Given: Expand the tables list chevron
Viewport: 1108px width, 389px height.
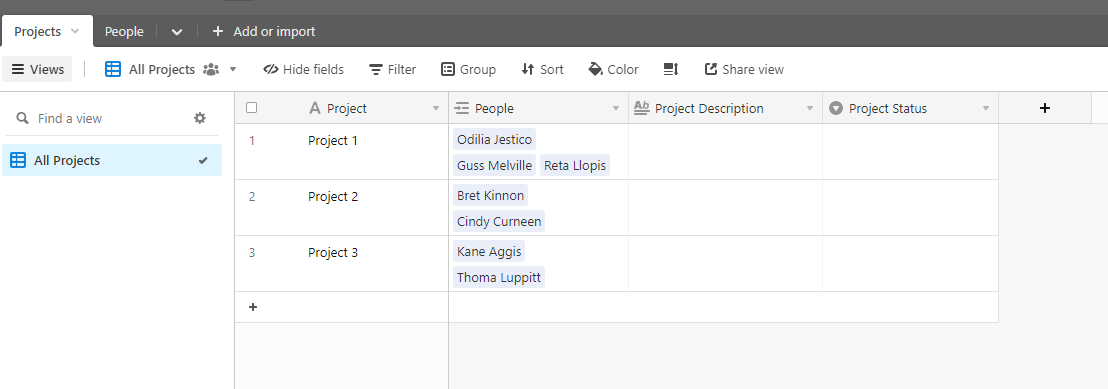Looking at the screenshot, I should click(x=177, y=32).
